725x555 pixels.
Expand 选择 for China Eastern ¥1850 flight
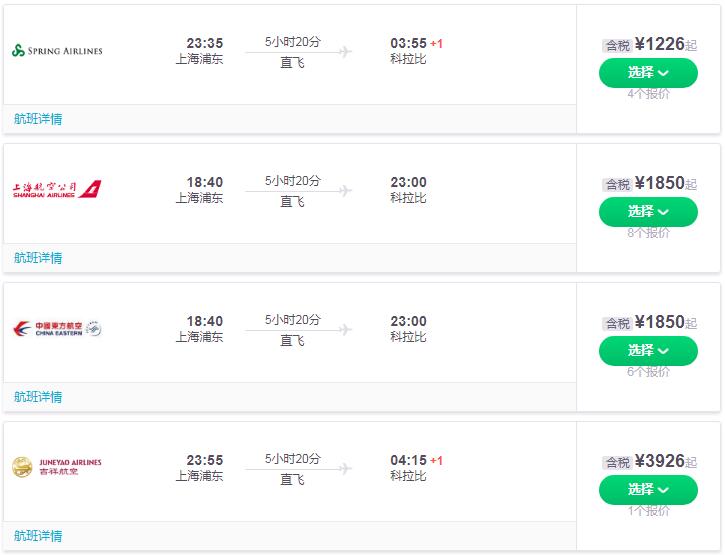(x=648, y=351)
